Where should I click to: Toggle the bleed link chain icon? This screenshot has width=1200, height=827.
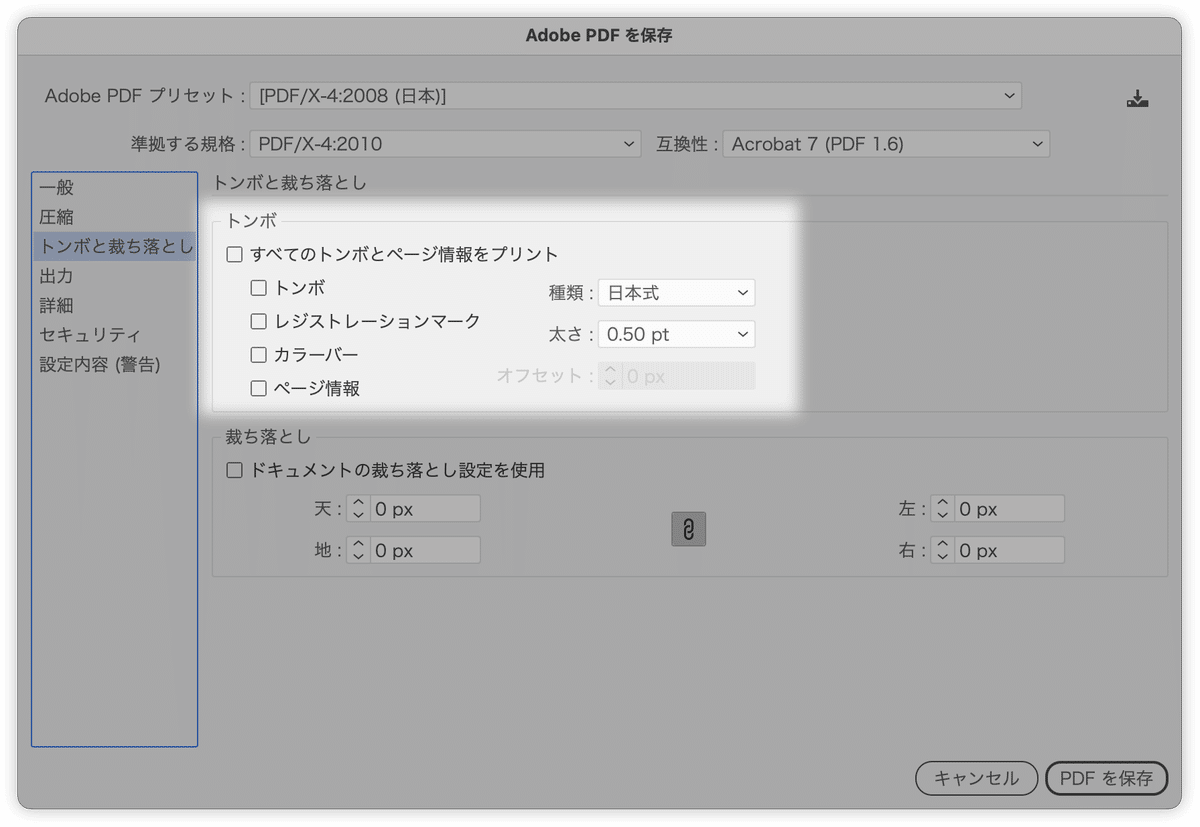point(688,529)
